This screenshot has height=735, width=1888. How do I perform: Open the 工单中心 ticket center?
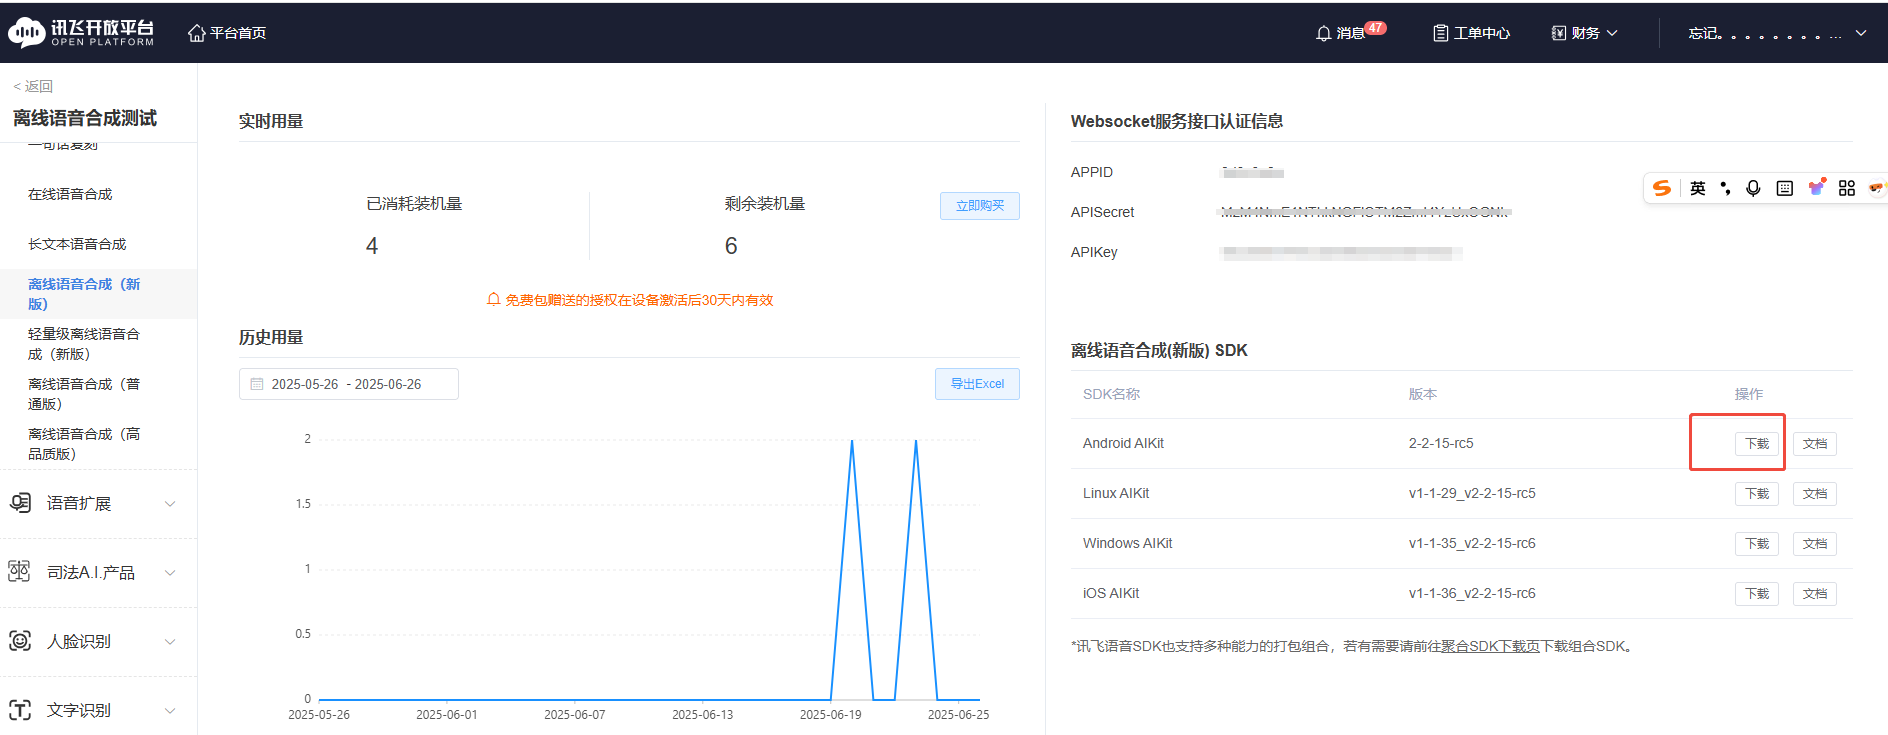pos(1471,33)
